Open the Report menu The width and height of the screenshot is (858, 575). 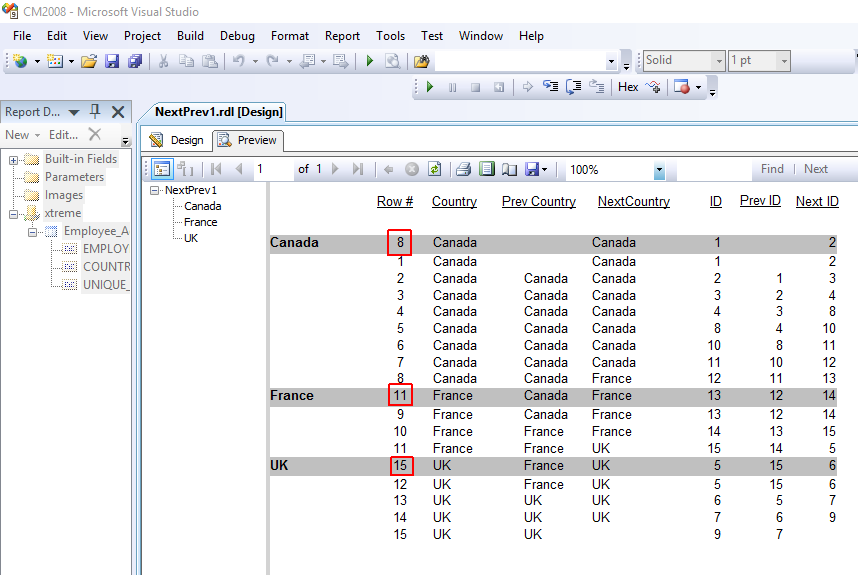(x=342, y=36)
